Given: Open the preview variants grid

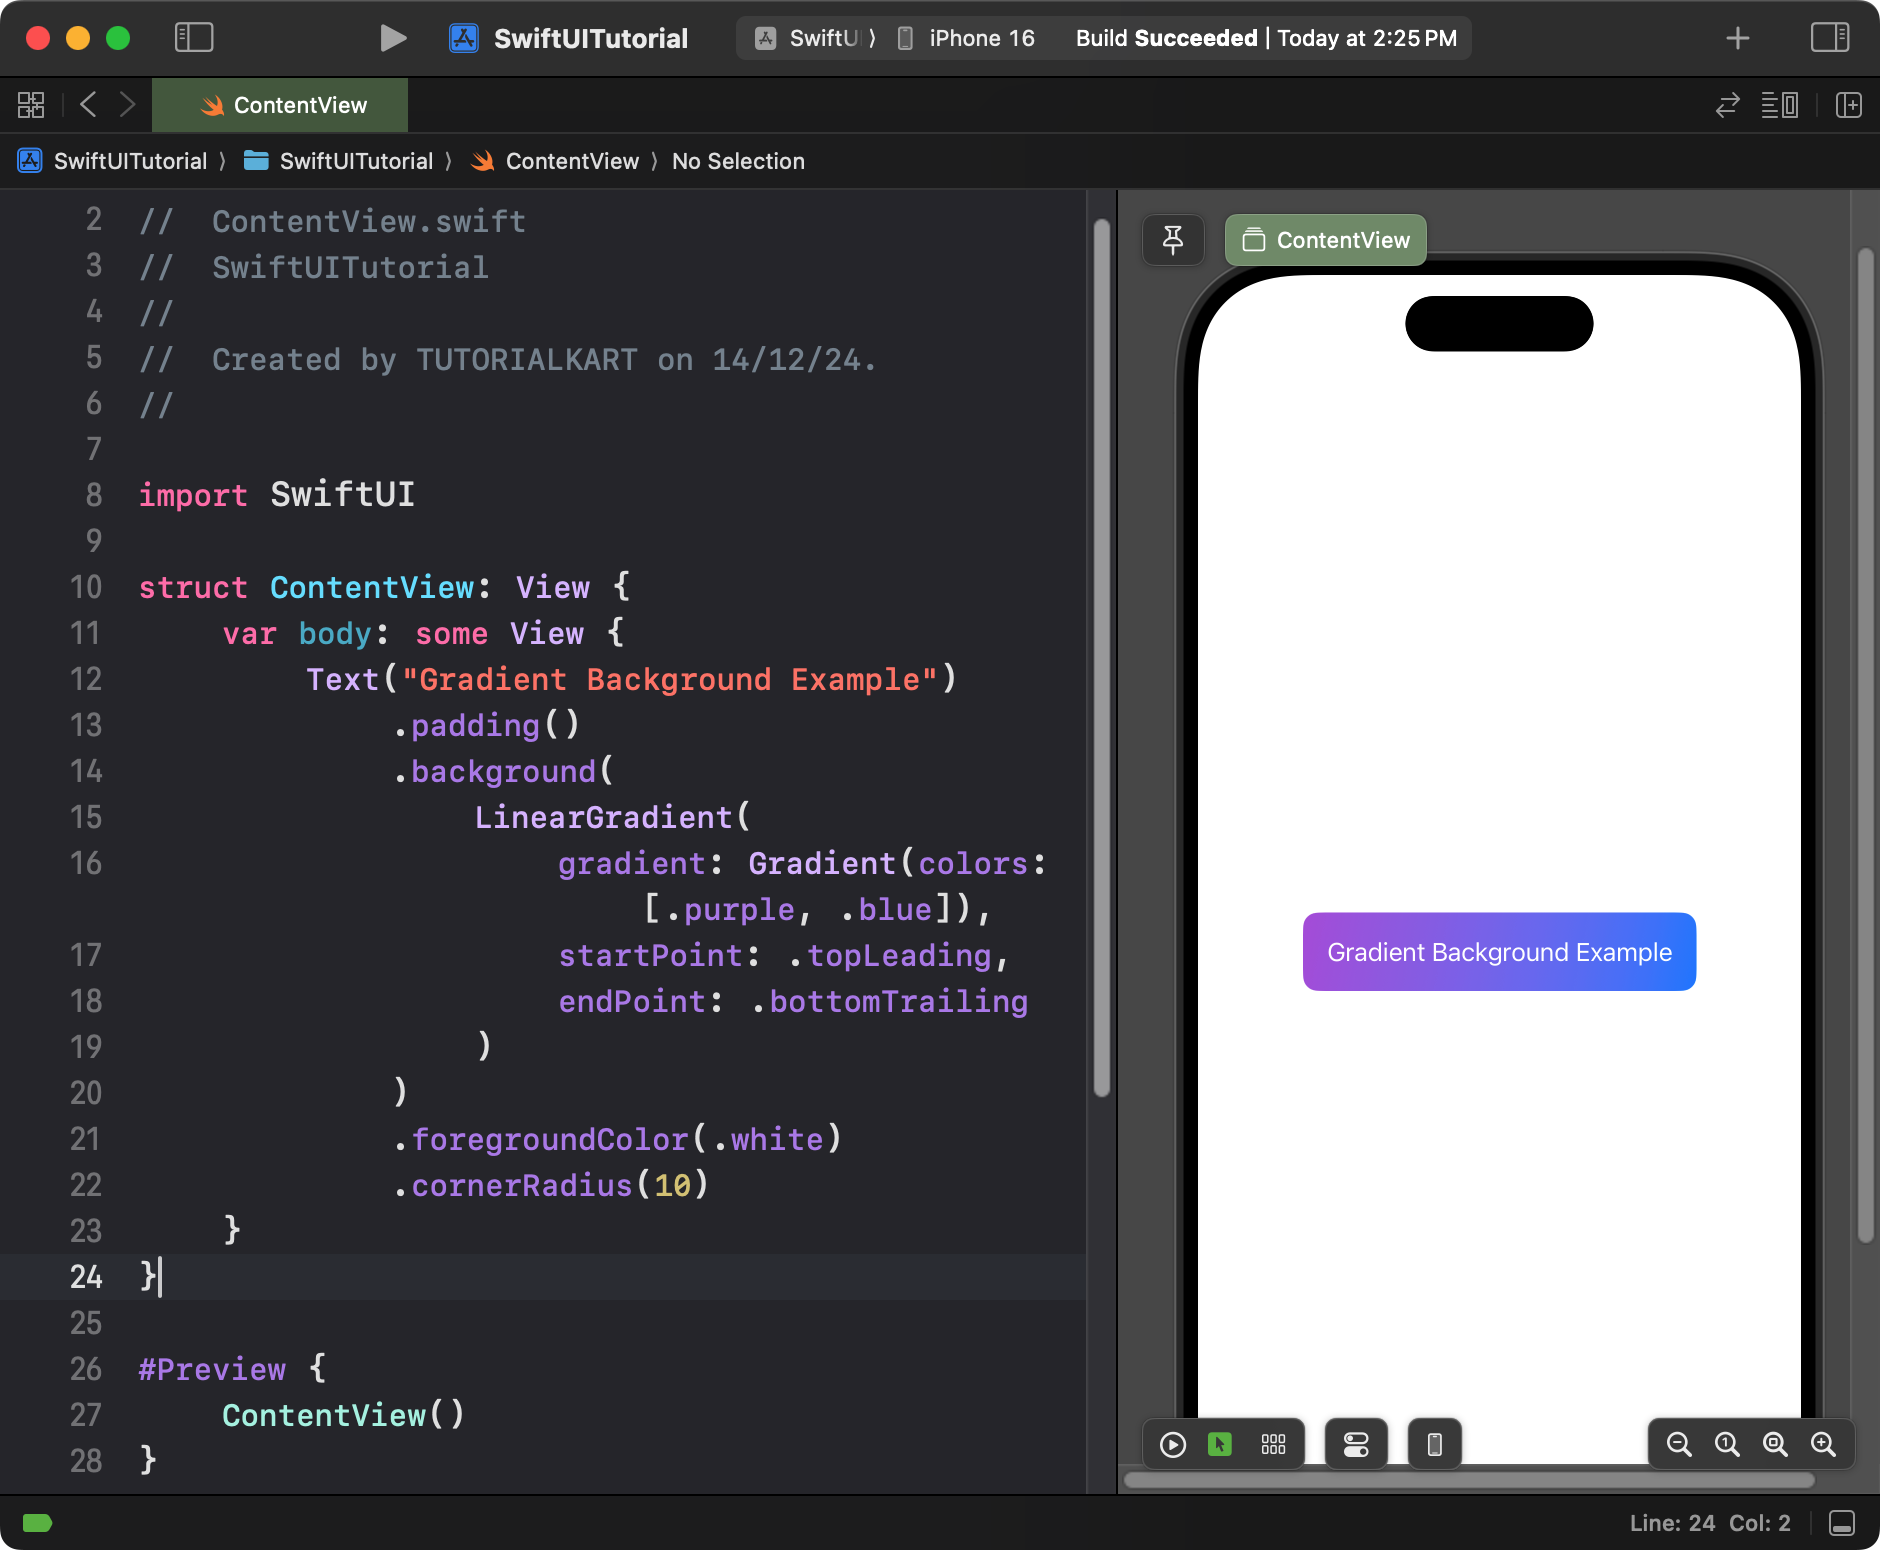Looking at the screenshot, I should tap(1273, 1444).
